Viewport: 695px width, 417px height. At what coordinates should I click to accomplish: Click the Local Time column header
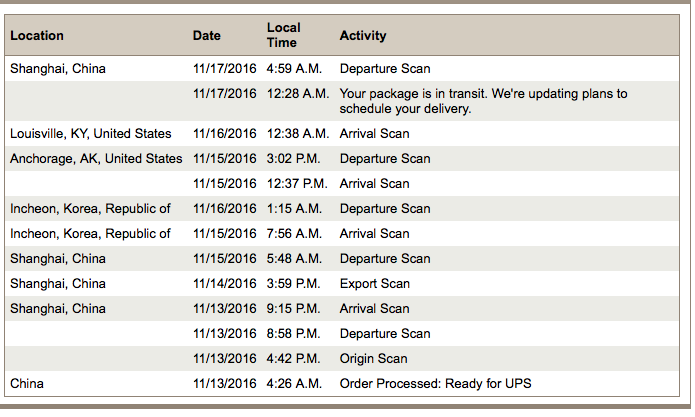[x=284, y=35]
